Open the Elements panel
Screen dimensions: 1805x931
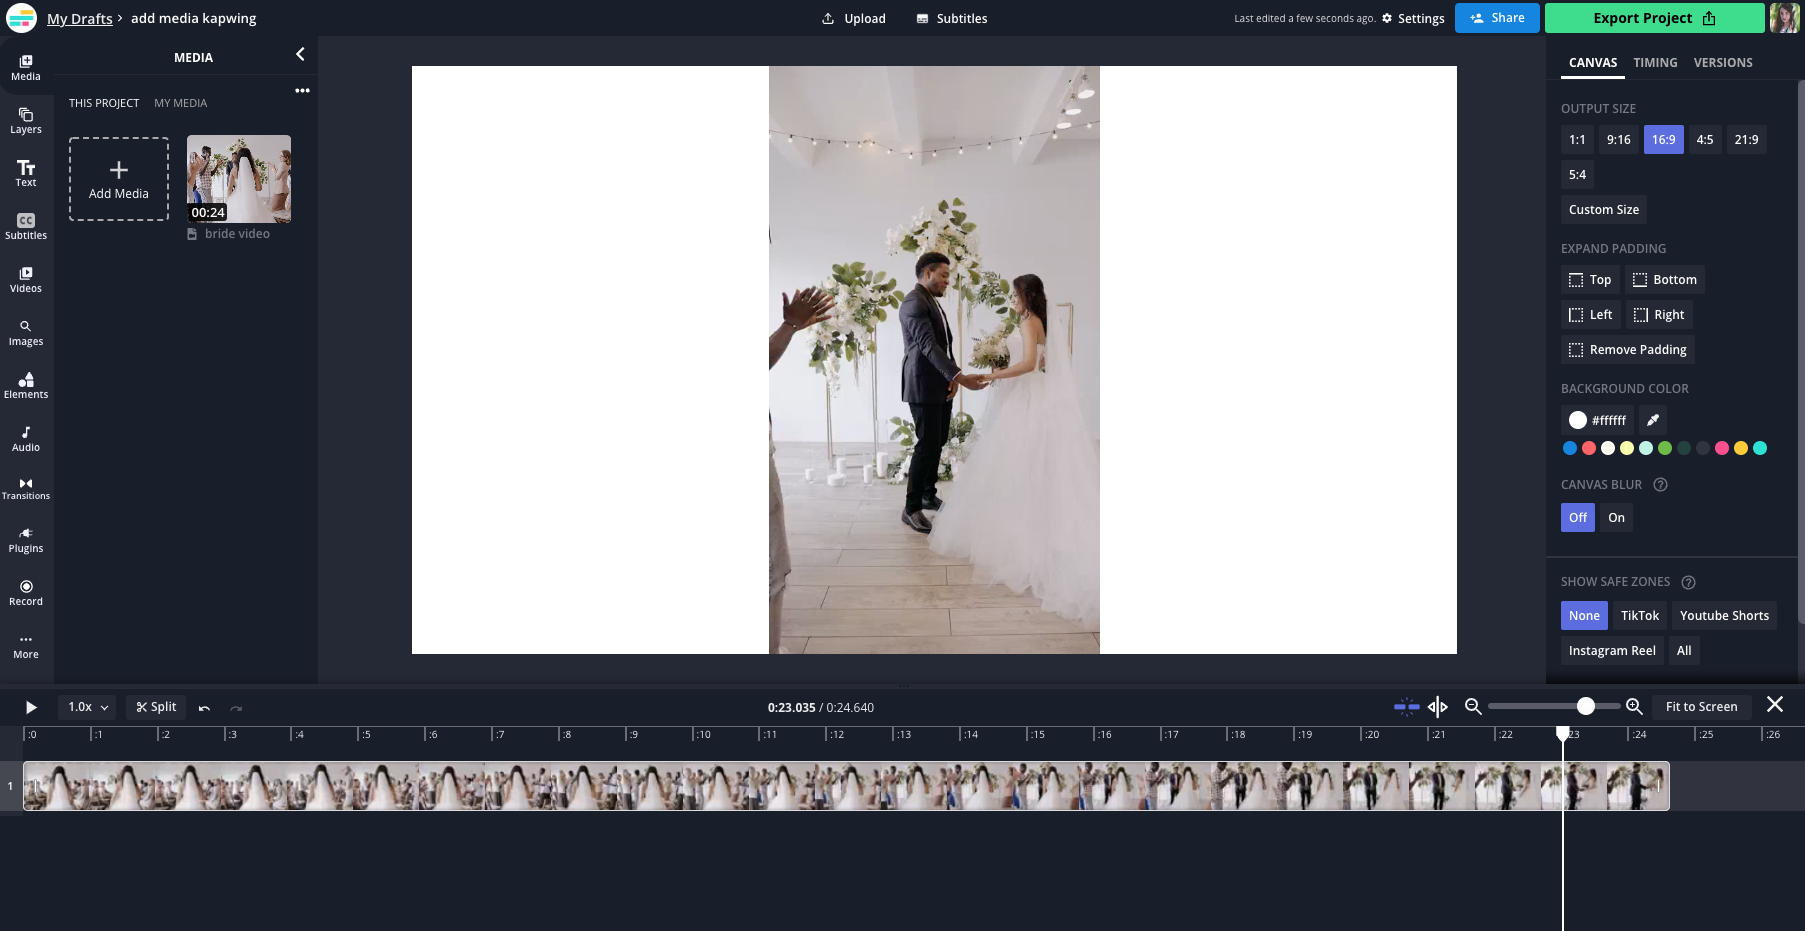26,386
